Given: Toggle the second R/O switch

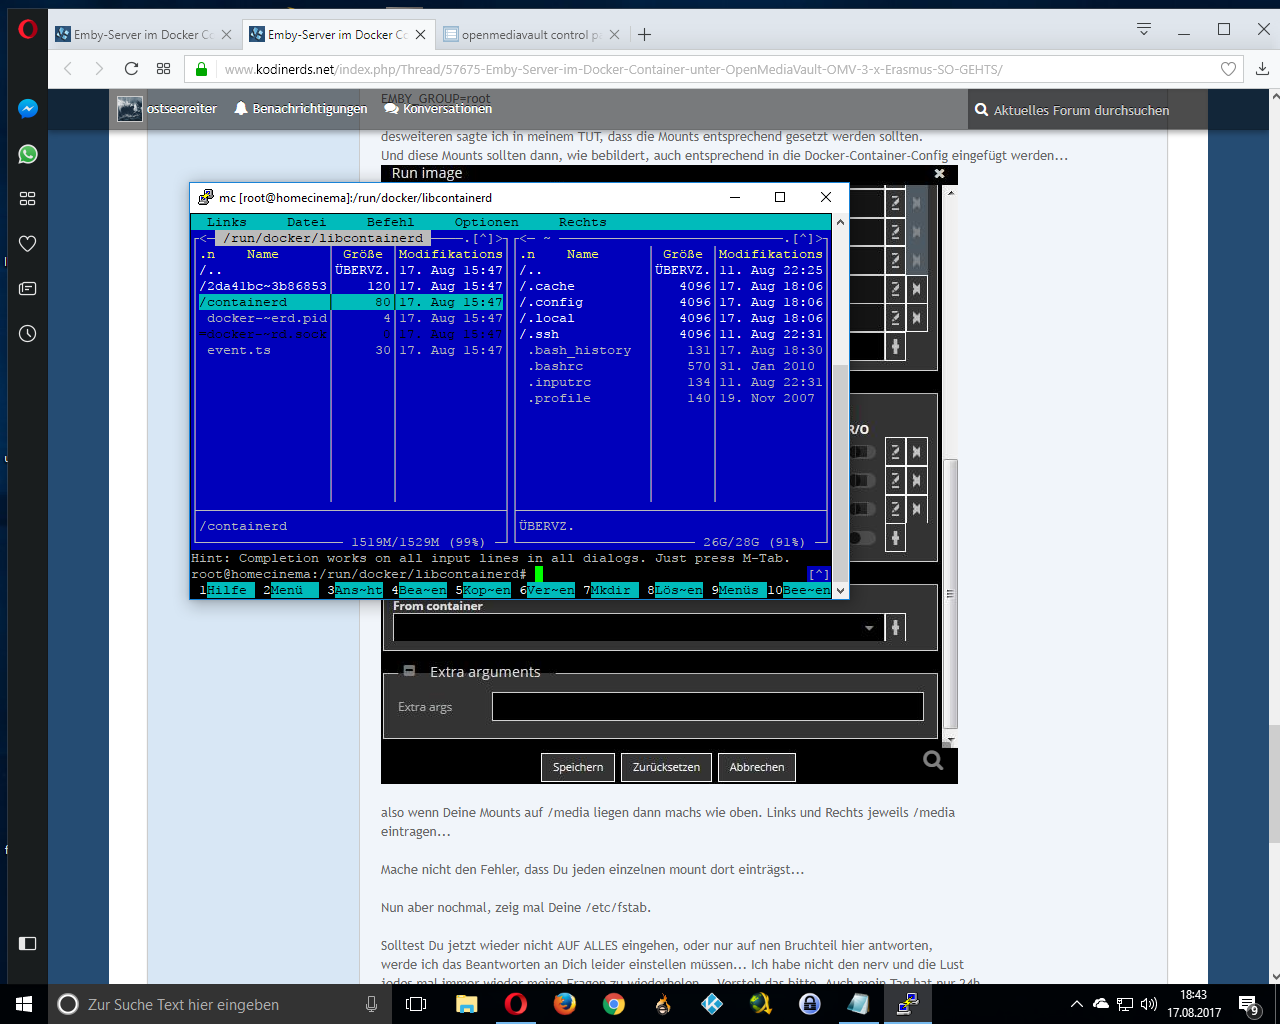Looking at the screenshot, I should [862, 481].
